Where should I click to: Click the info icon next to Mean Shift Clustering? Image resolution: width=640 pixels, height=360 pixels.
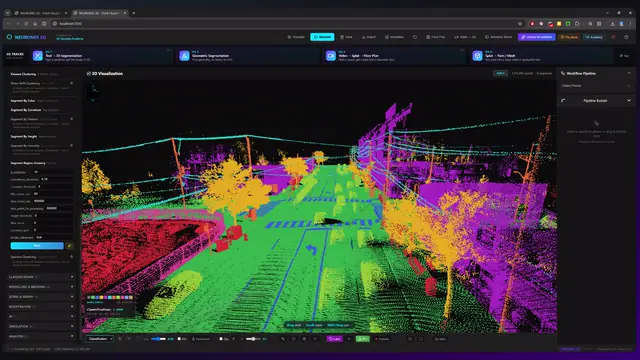(71, 83)
